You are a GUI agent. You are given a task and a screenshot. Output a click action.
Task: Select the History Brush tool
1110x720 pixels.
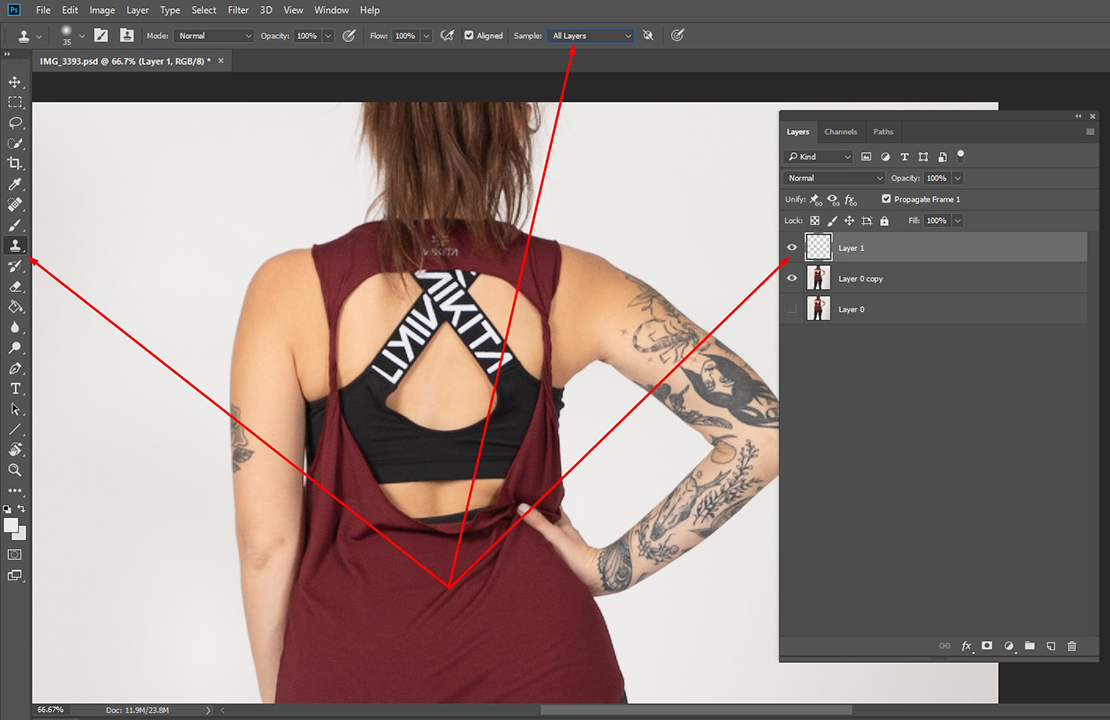(15, 266)
